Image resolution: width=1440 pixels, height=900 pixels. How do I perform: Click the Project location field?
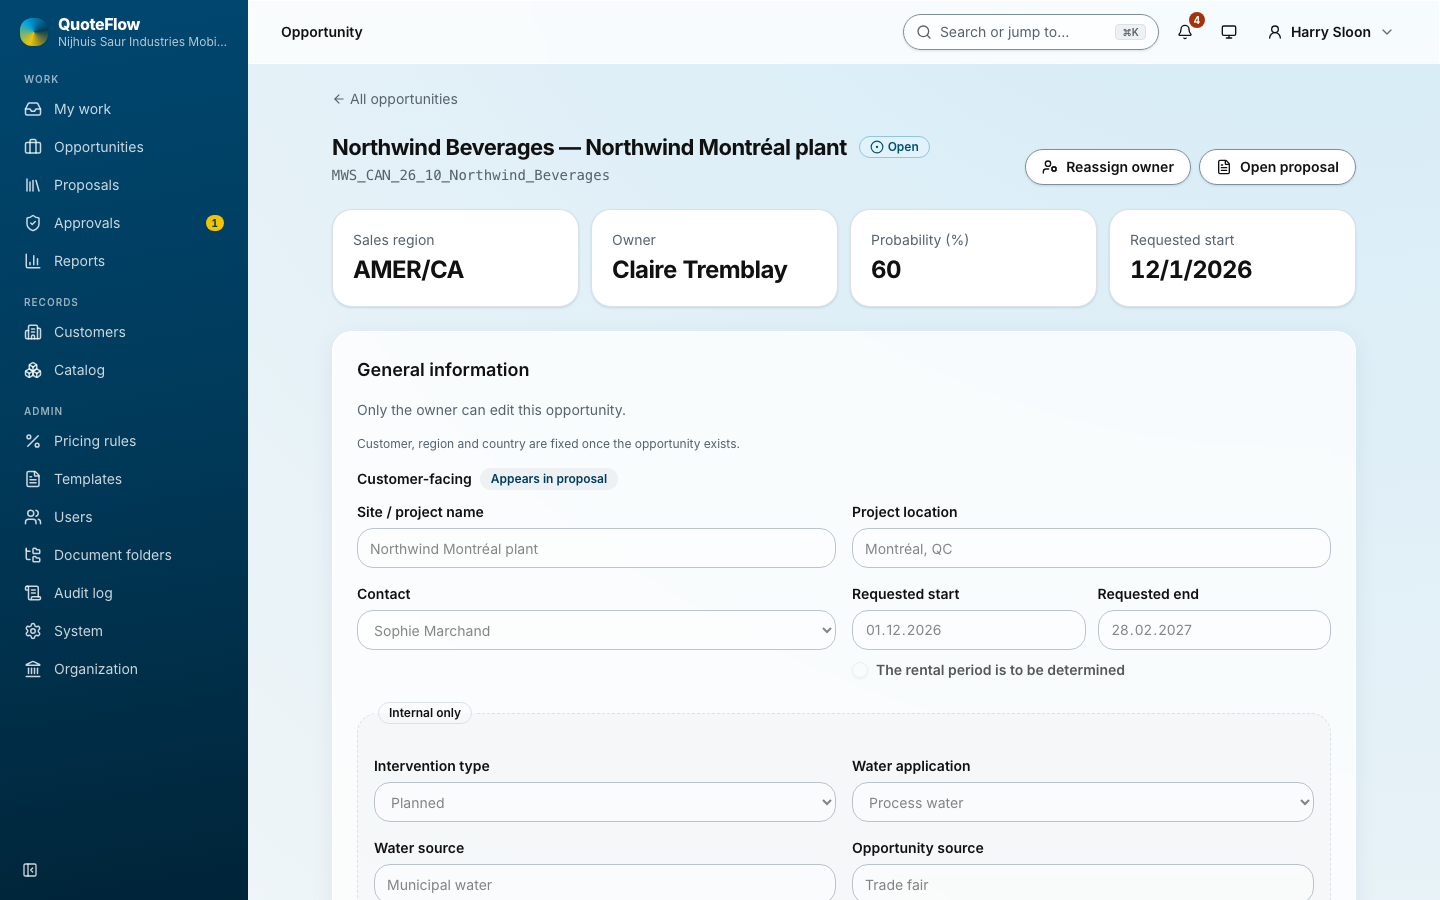click(x=1091, y=548)
